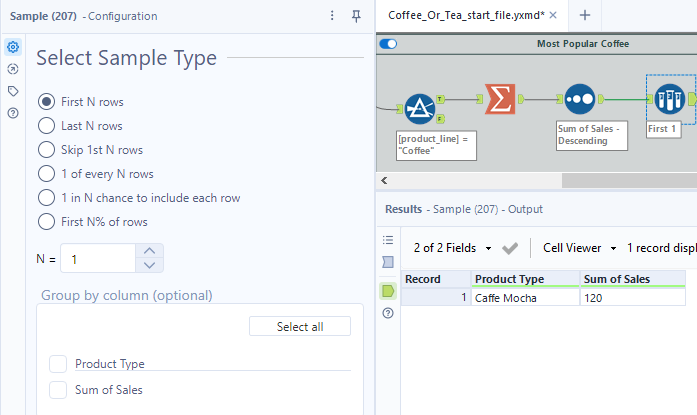Select the Caffe Mocha cell
The image size is (697, 415).
[x=525, y=298]
